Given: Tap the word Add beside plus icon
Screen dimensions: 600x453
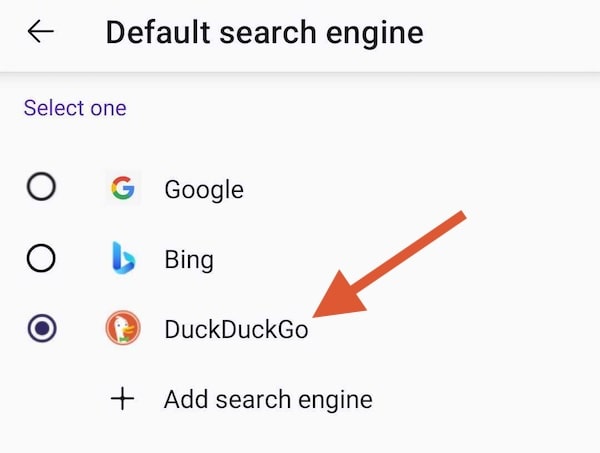Looking at the screenshot, I should pos(186,399).
